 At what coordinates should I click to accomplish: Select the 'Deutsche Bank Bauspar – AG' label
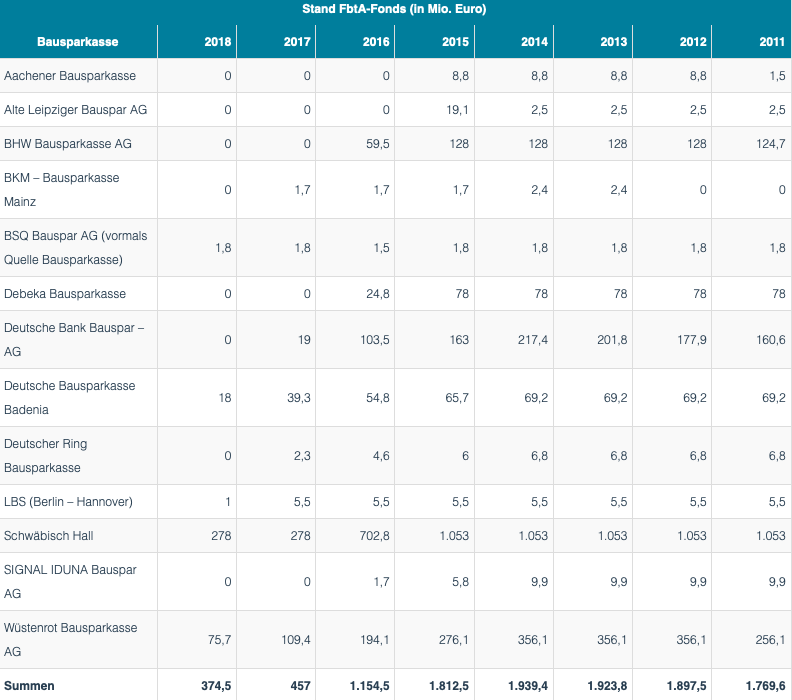click(x=74, y=340)
